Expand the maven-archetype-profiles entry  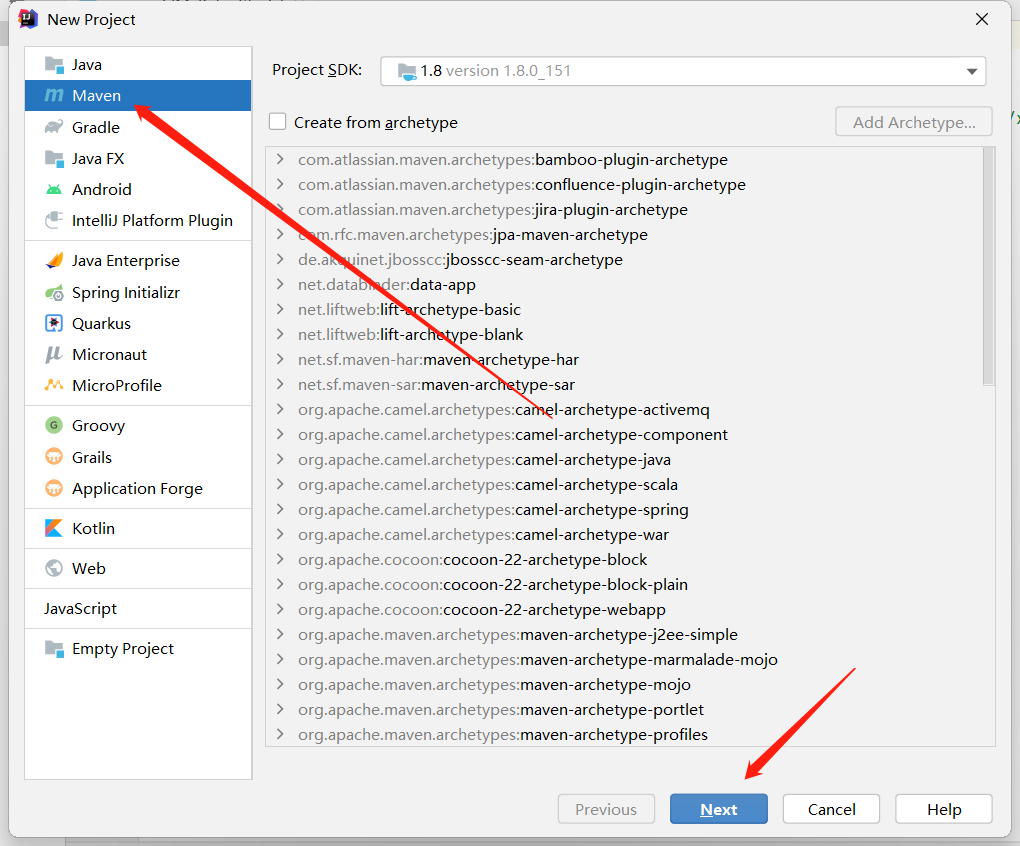pyautogui.click(x=280, y=735)
